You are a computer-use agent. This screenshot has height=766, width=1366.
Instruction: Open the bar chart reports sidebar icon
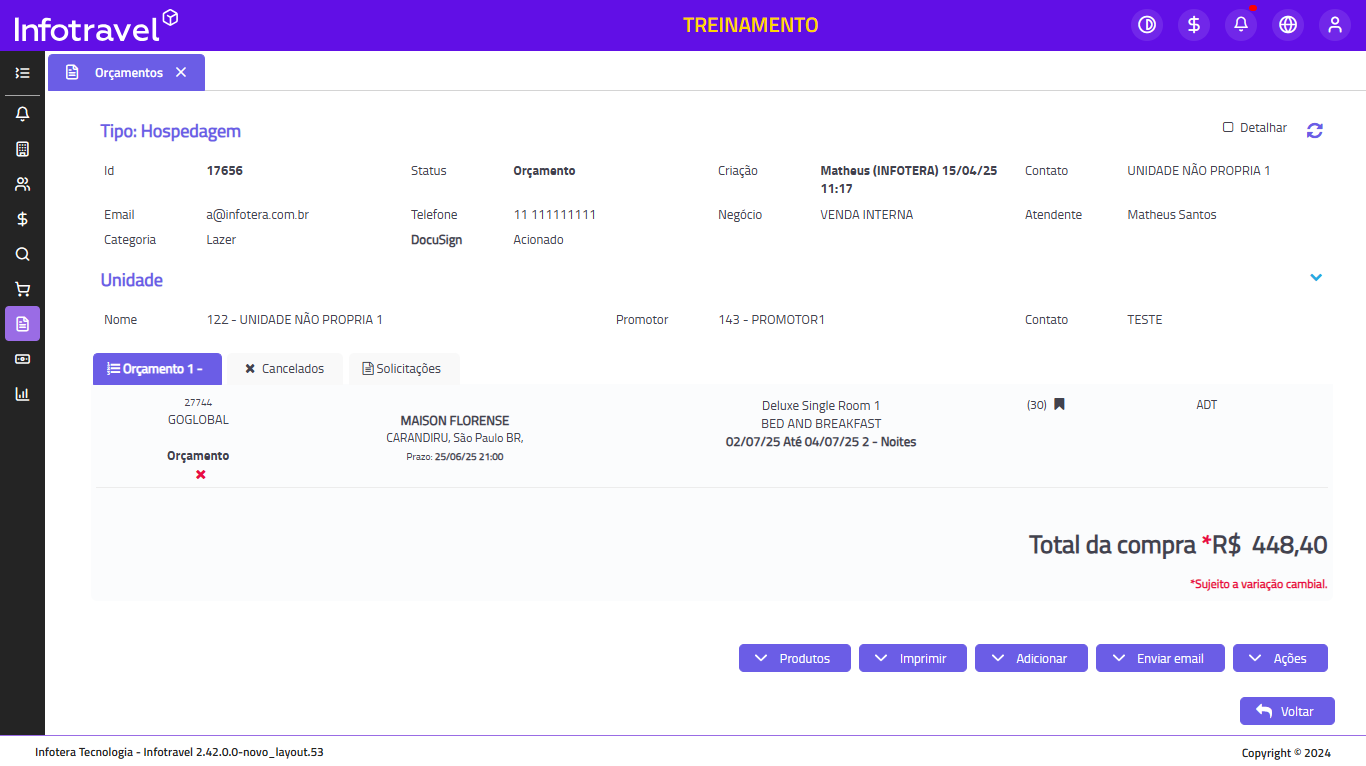[x=22, y=394]
